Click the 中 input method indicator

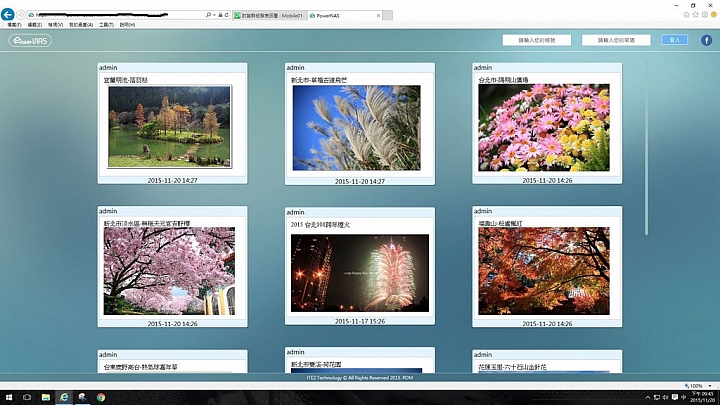[x=683, y=397]
